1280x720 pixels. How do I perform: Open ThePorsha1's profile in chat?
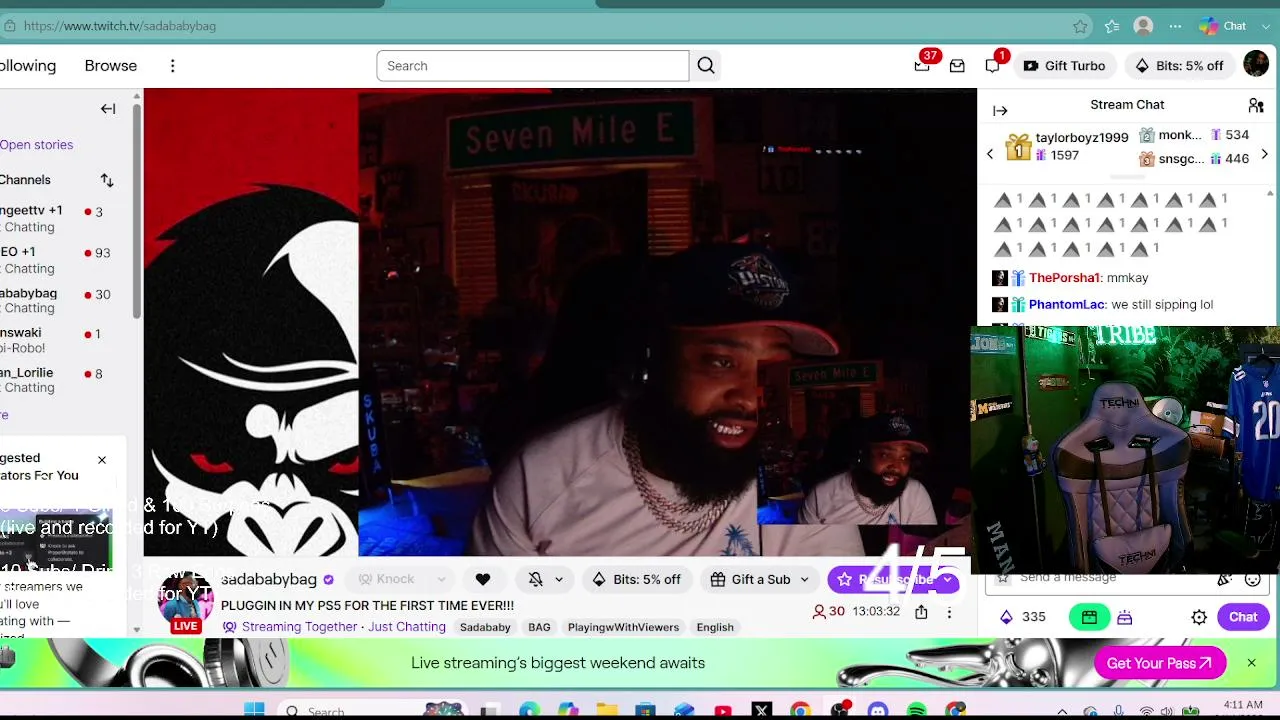1064,278
